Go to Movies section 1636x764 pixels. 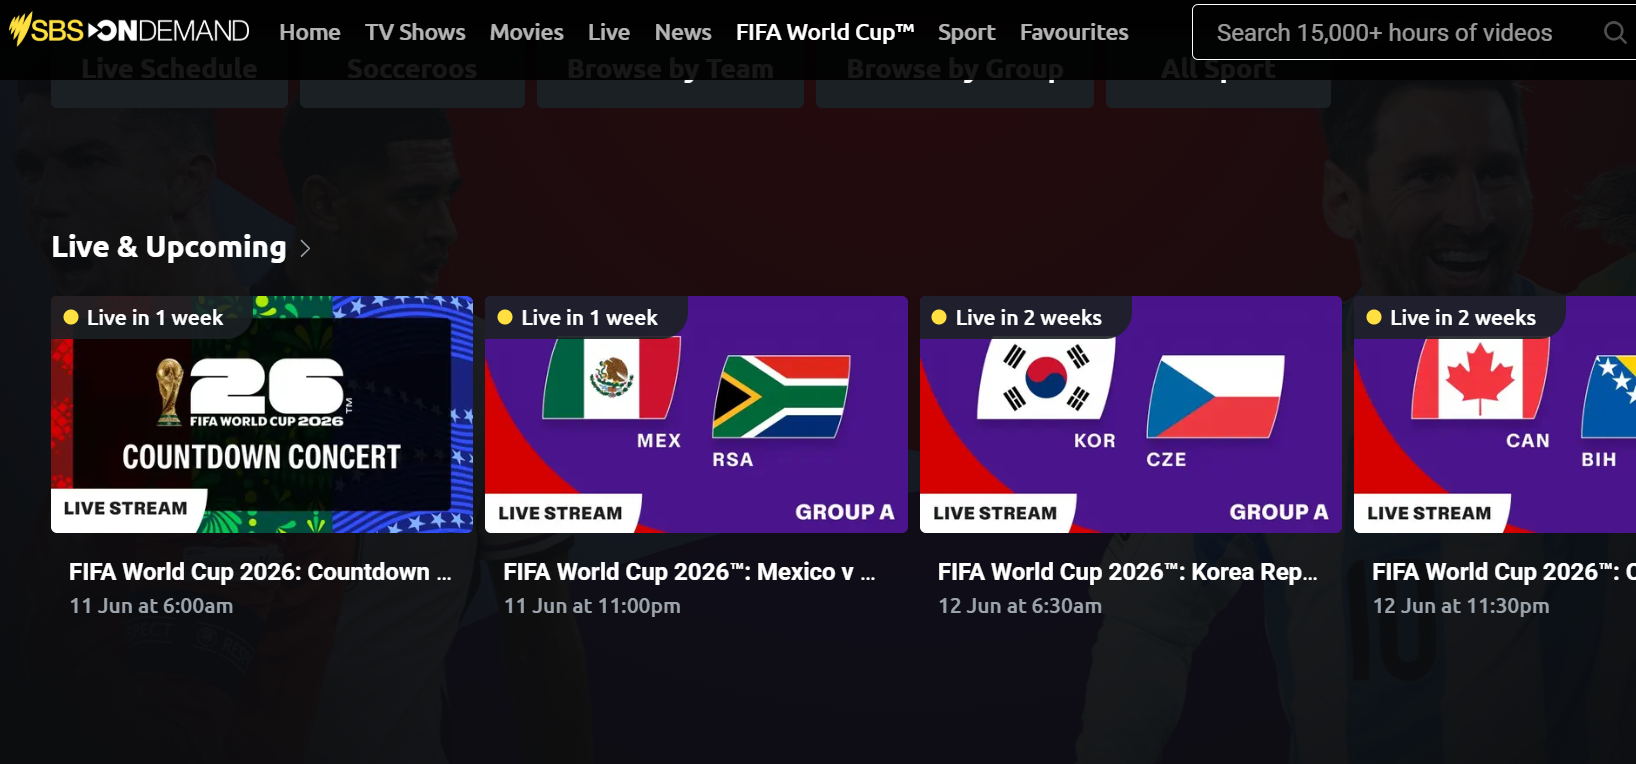pyautogui.click(x=527, y=32)
